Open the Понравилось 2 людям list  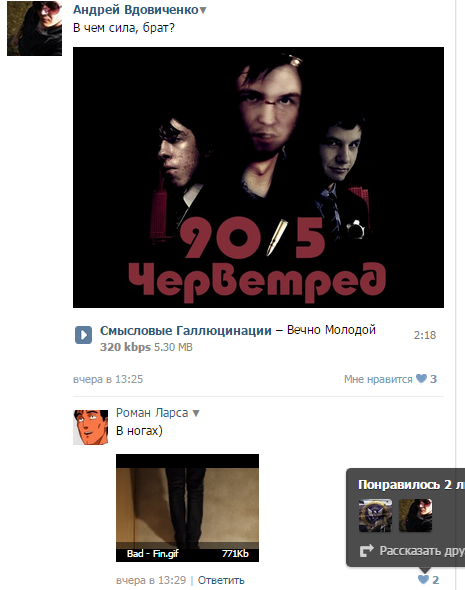point(411,485)
